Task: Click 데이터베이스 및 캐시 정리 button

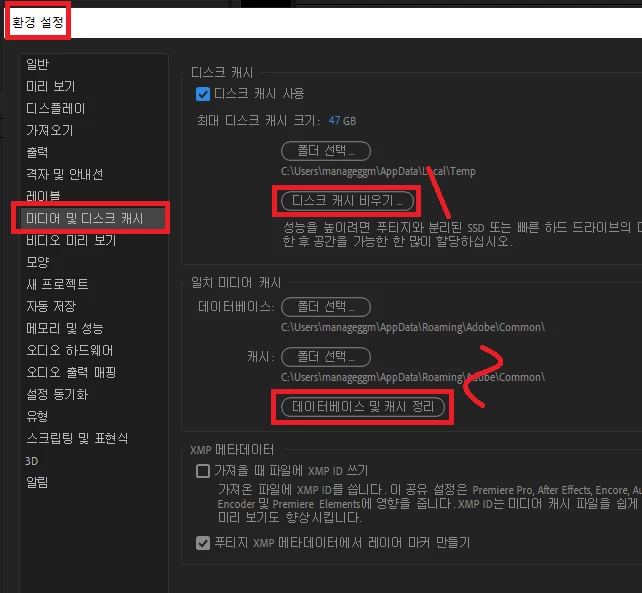Action: [363, 407]
